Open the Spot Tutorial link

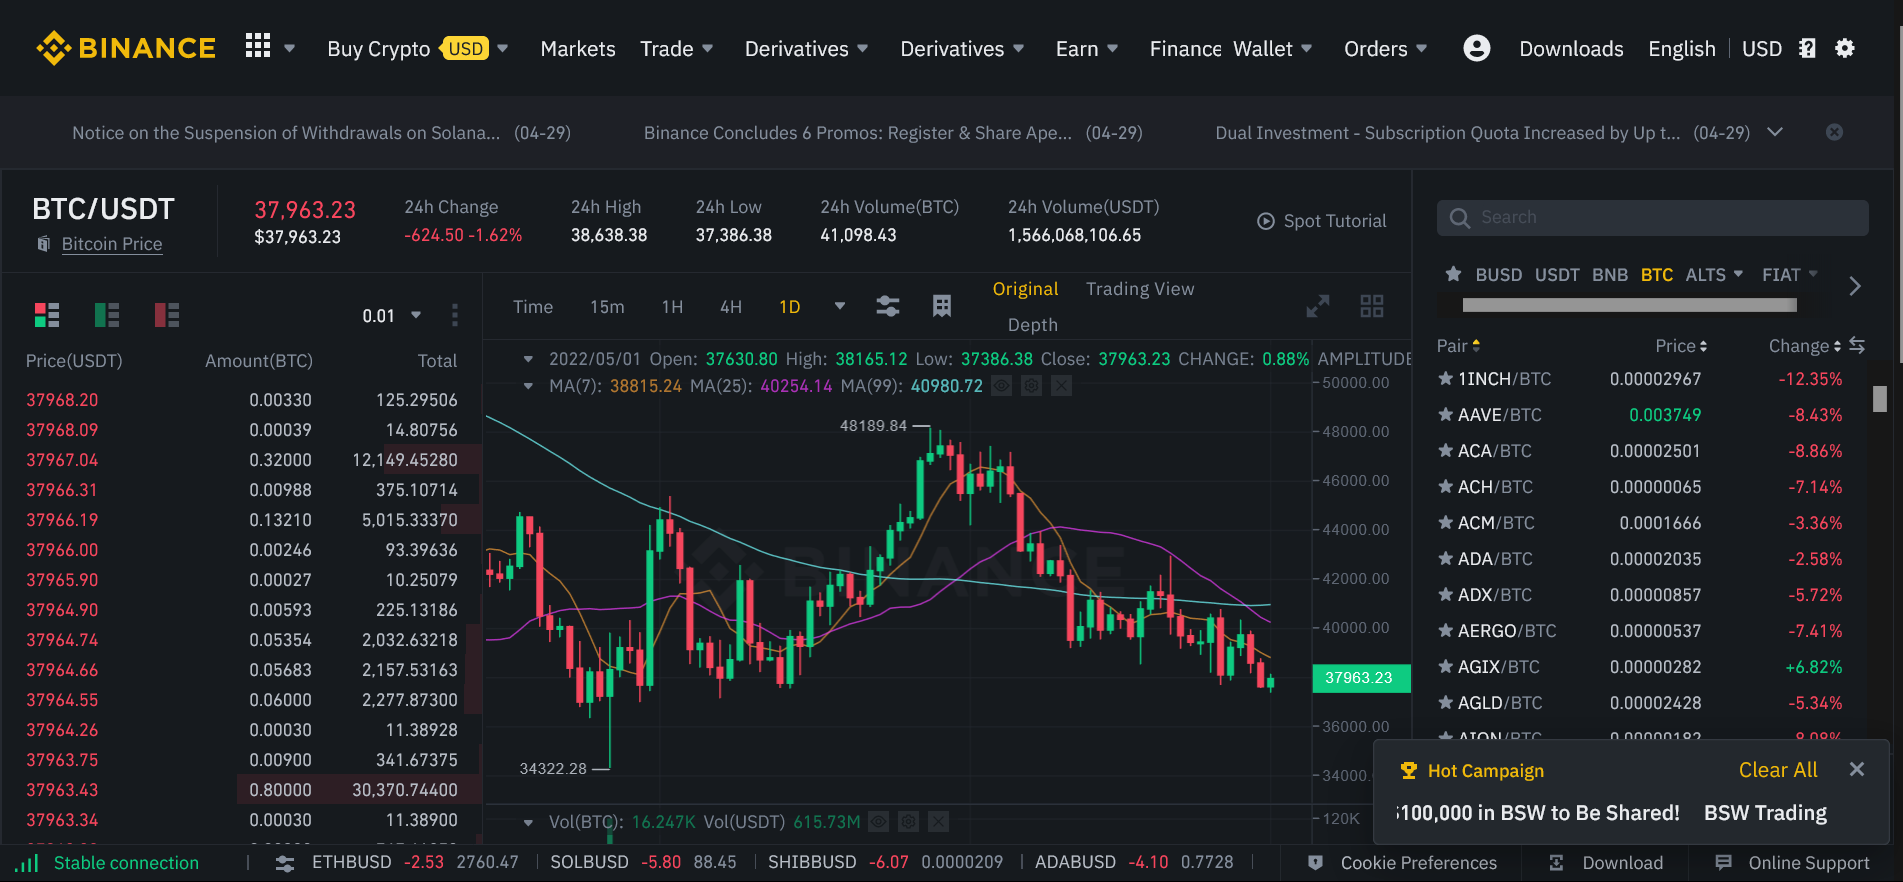point(1322,220)
